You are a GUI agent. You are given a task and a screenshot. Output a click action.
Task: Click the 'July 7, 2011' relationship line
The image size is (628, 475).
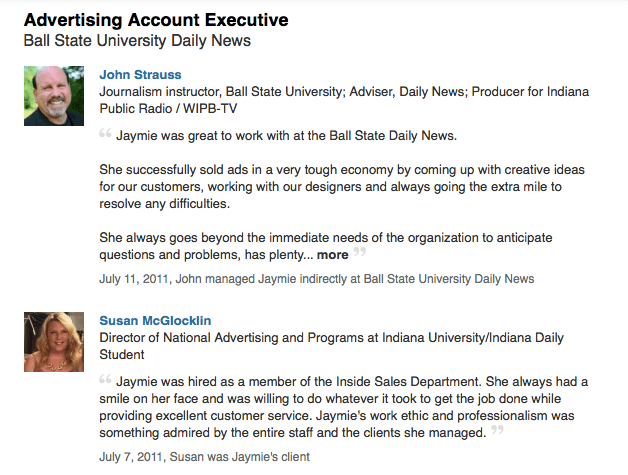click(204, 457)
